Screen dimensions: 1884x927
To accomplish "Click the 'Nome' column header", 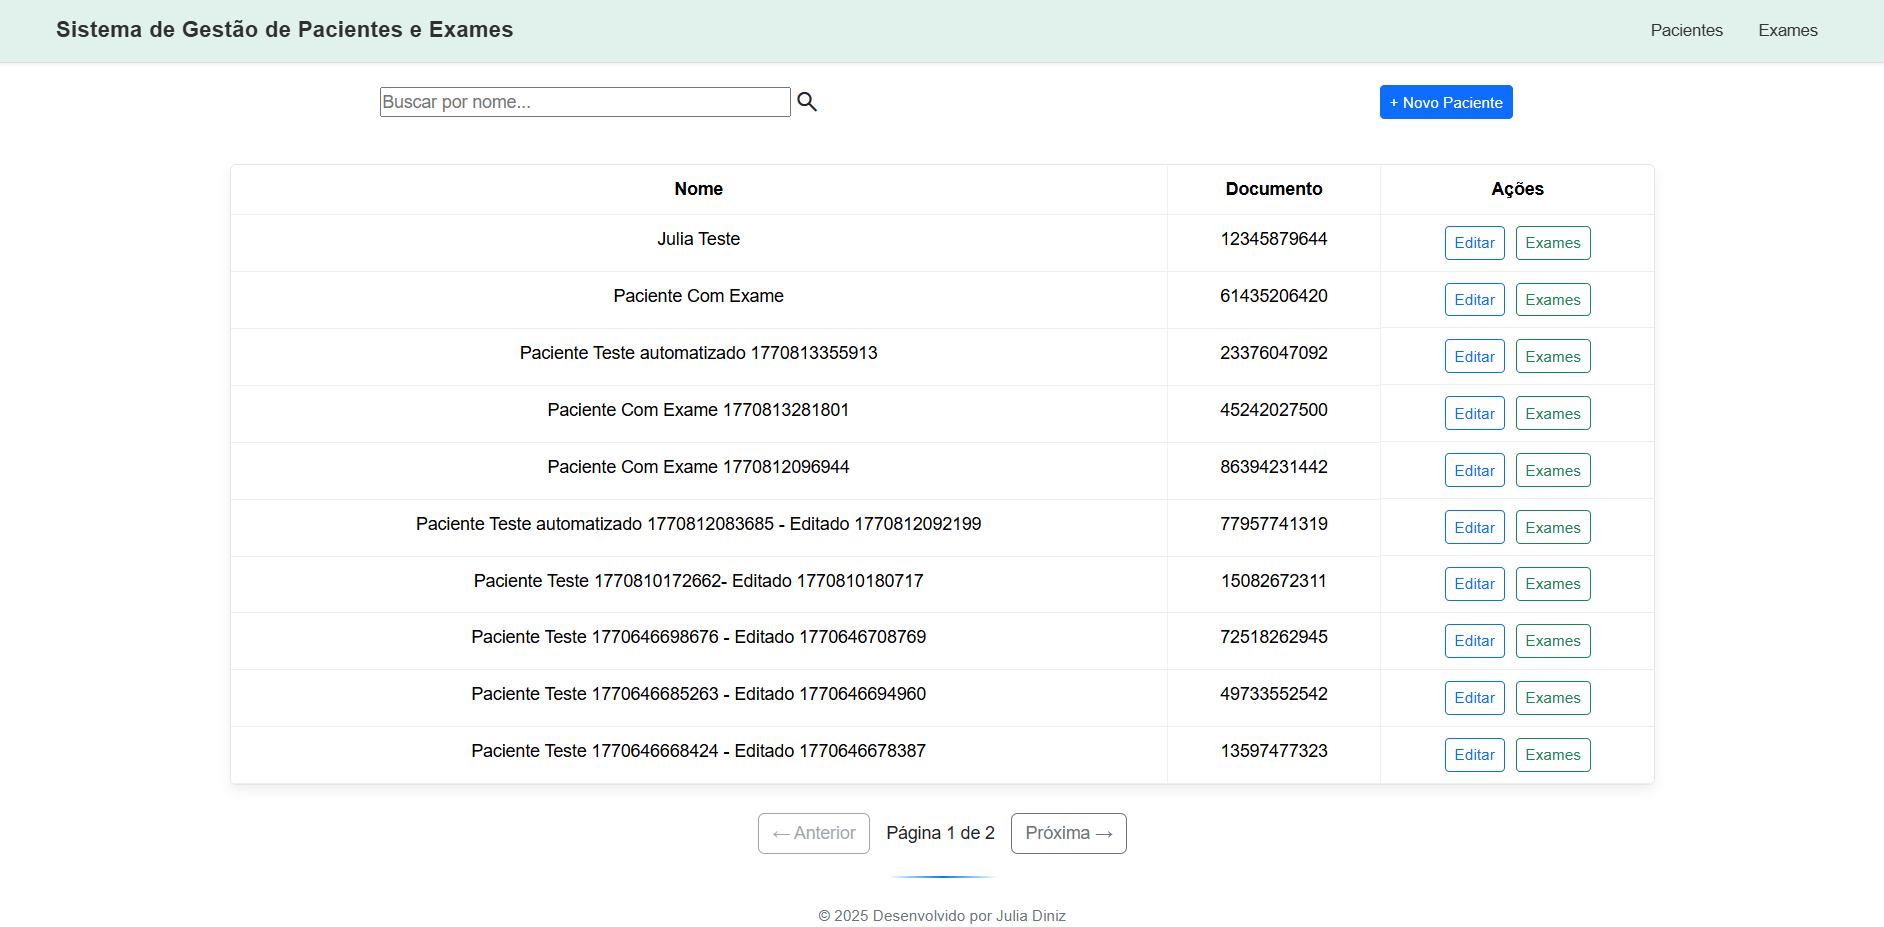I will click(x=698, y=189).
